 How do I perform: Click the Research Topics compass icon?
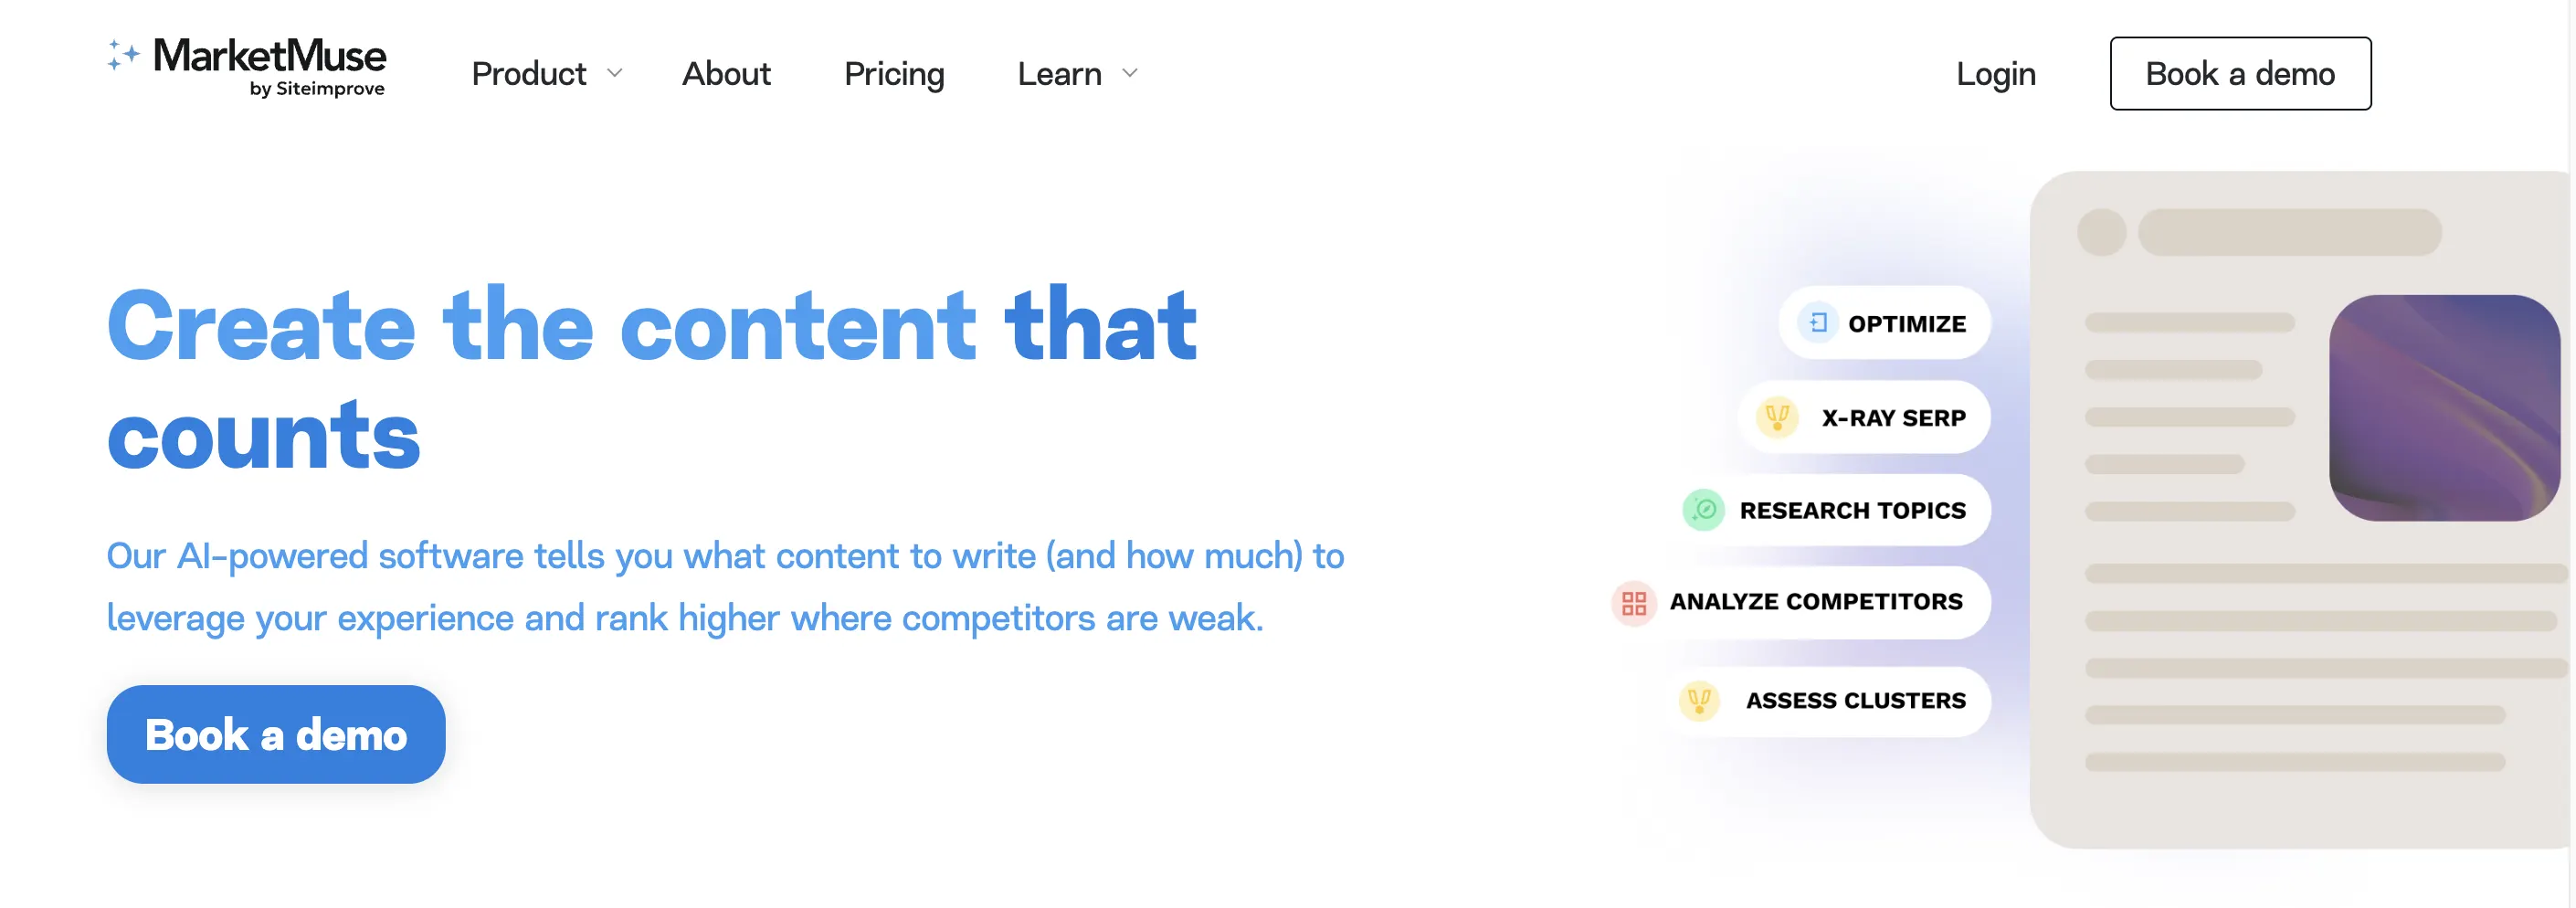click(x=1703, y=510)
